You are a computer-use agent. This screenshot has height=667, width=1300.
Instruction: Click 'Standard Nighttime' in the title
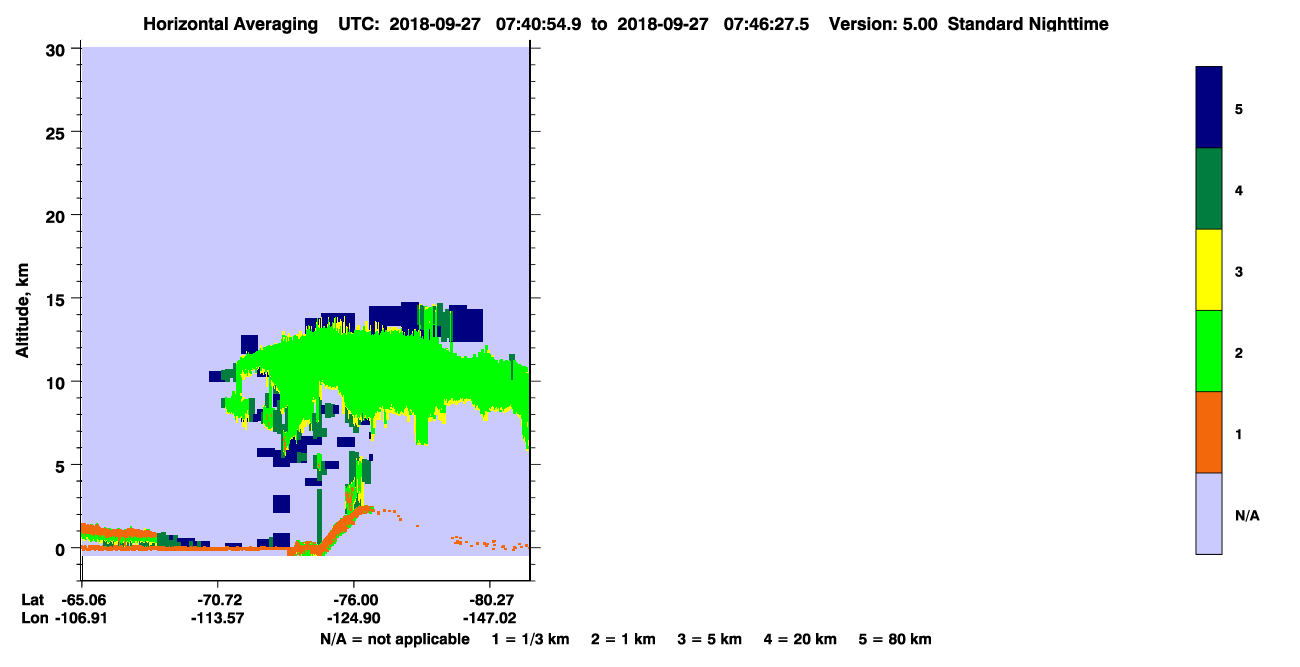1028,24
